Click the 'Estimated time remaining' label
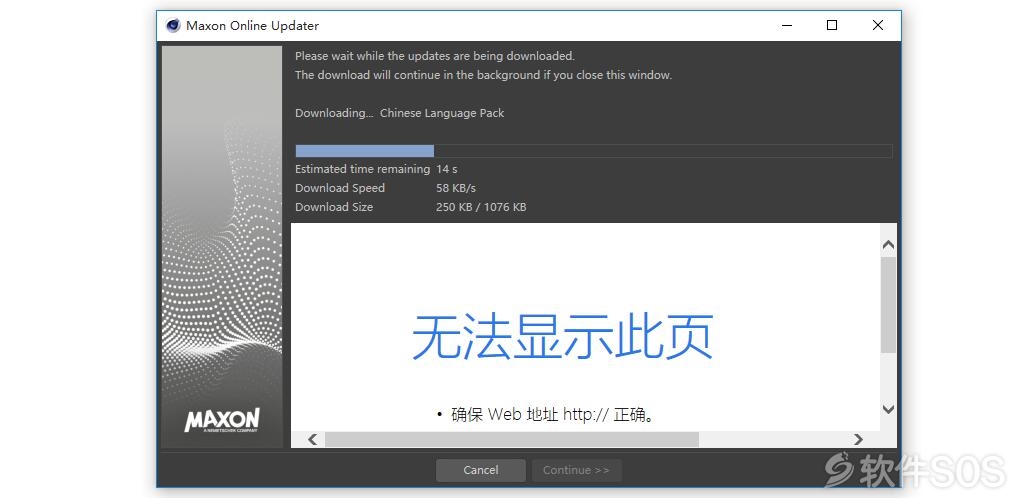 tap(363, 169)
